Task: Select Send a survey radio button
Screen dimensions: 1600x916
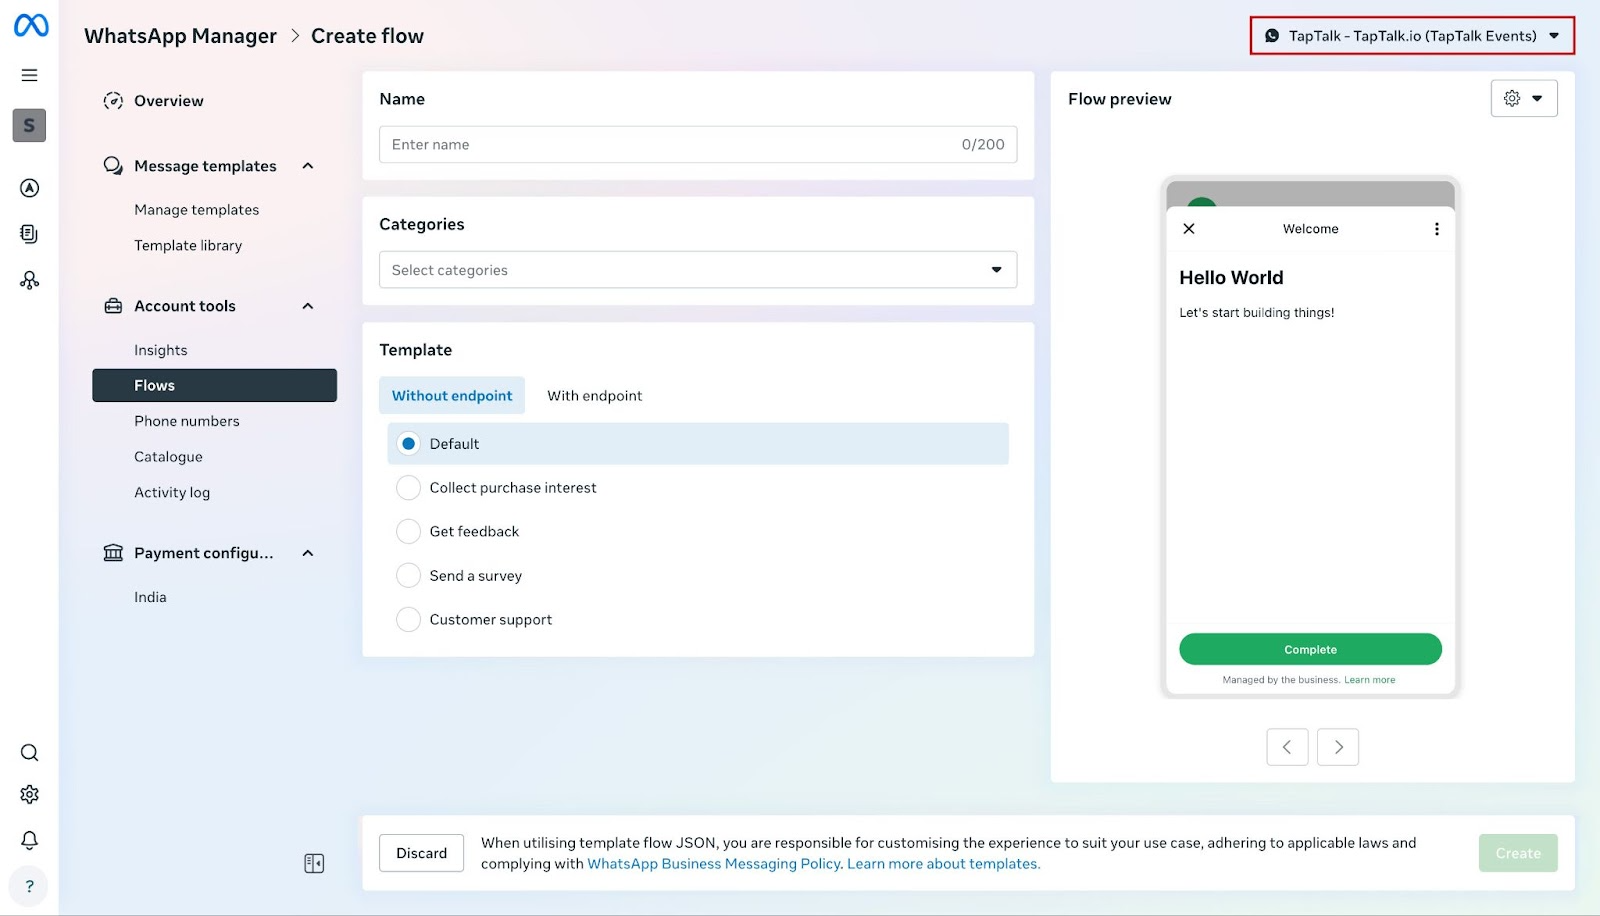Action: tap(408, 576)
